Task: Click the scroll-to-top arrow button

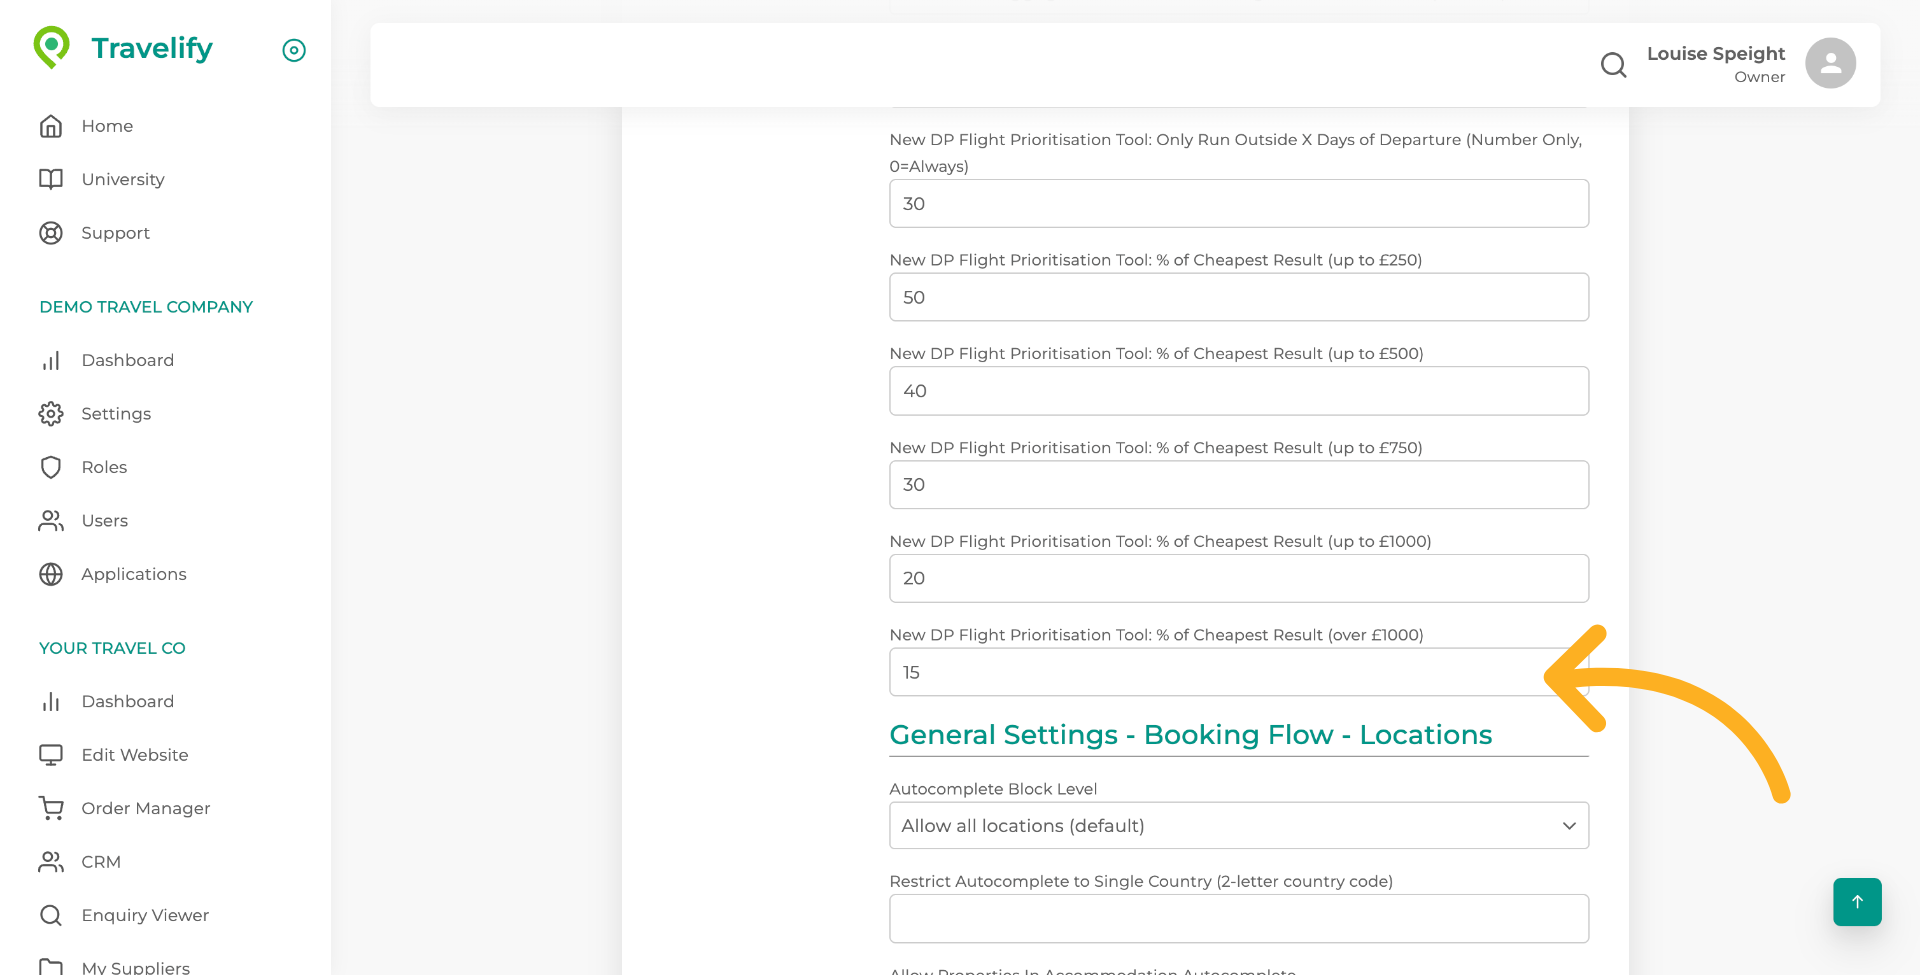Action: pyautogui.click(x=1857, y=901)
